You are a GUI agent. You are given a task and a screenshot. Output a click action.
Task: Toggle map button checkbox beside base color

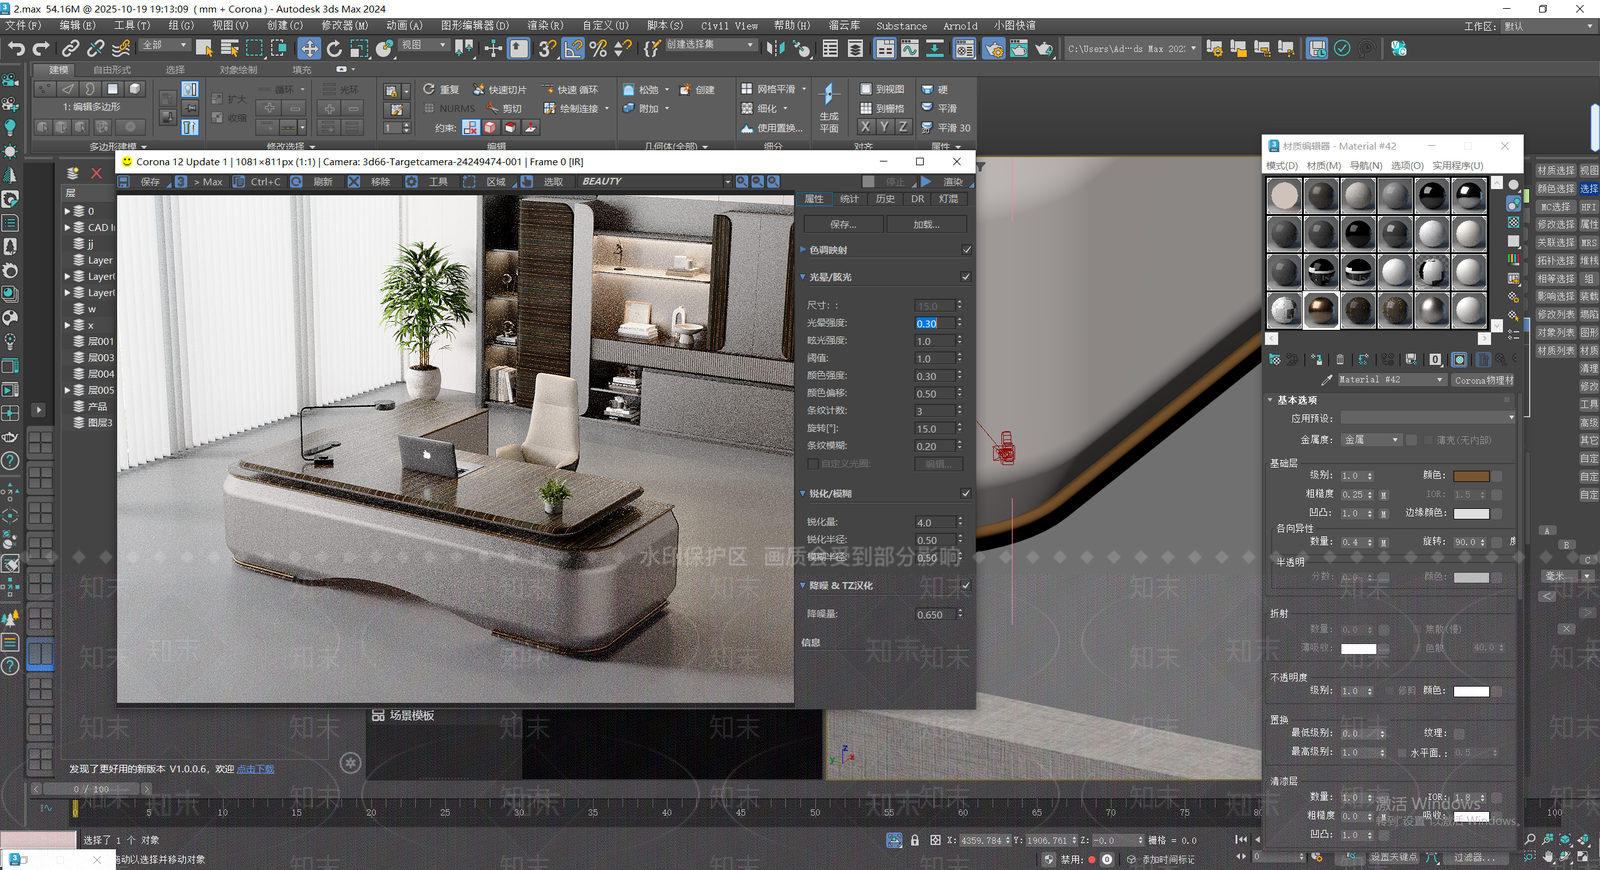[1497, 476]
